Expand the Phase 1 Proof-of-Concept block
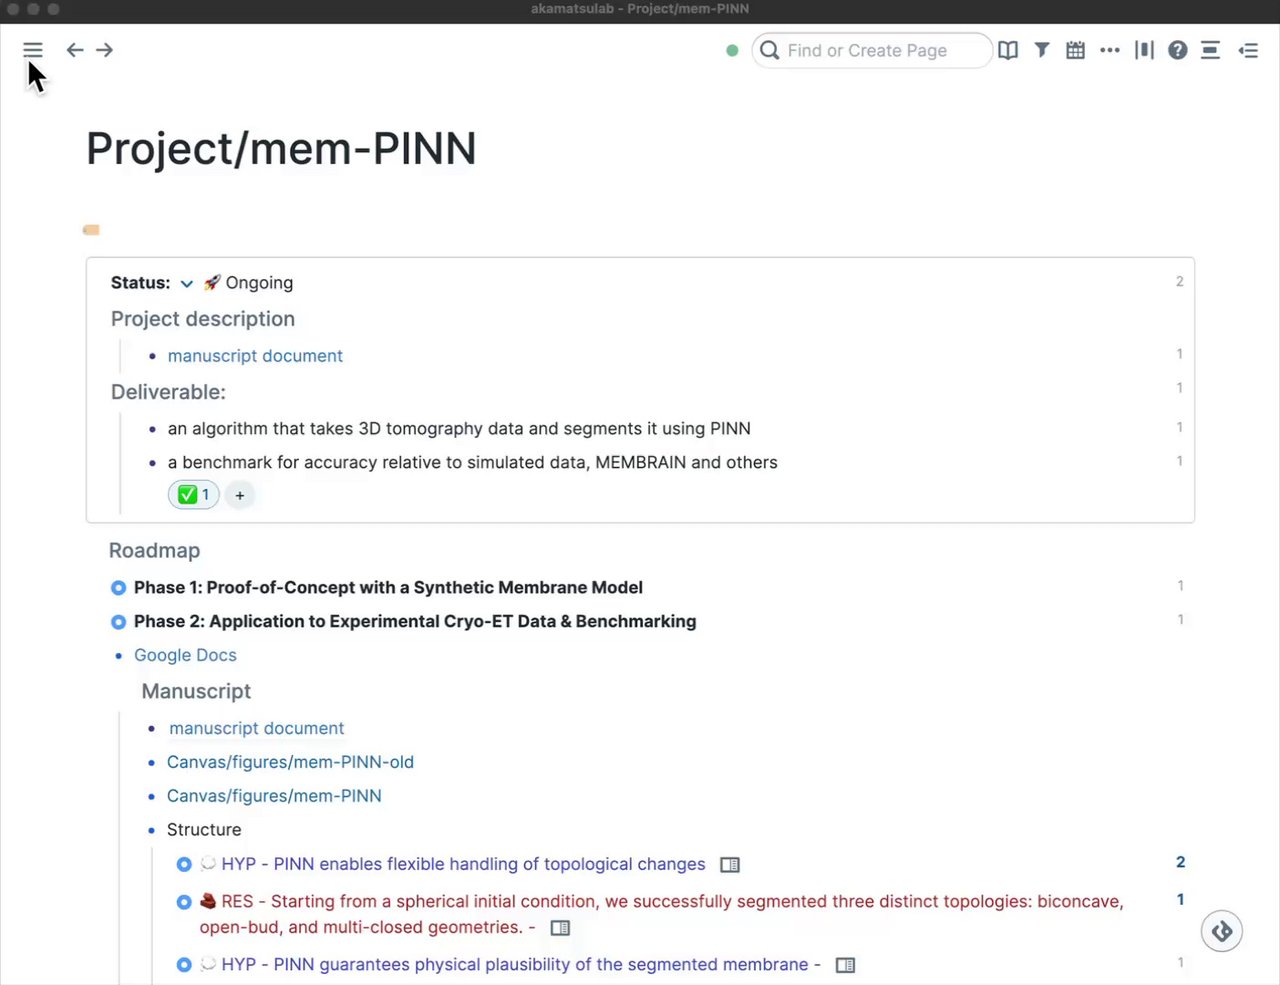Viewport: 1280px width, 985px height. (x=118, y=588)
